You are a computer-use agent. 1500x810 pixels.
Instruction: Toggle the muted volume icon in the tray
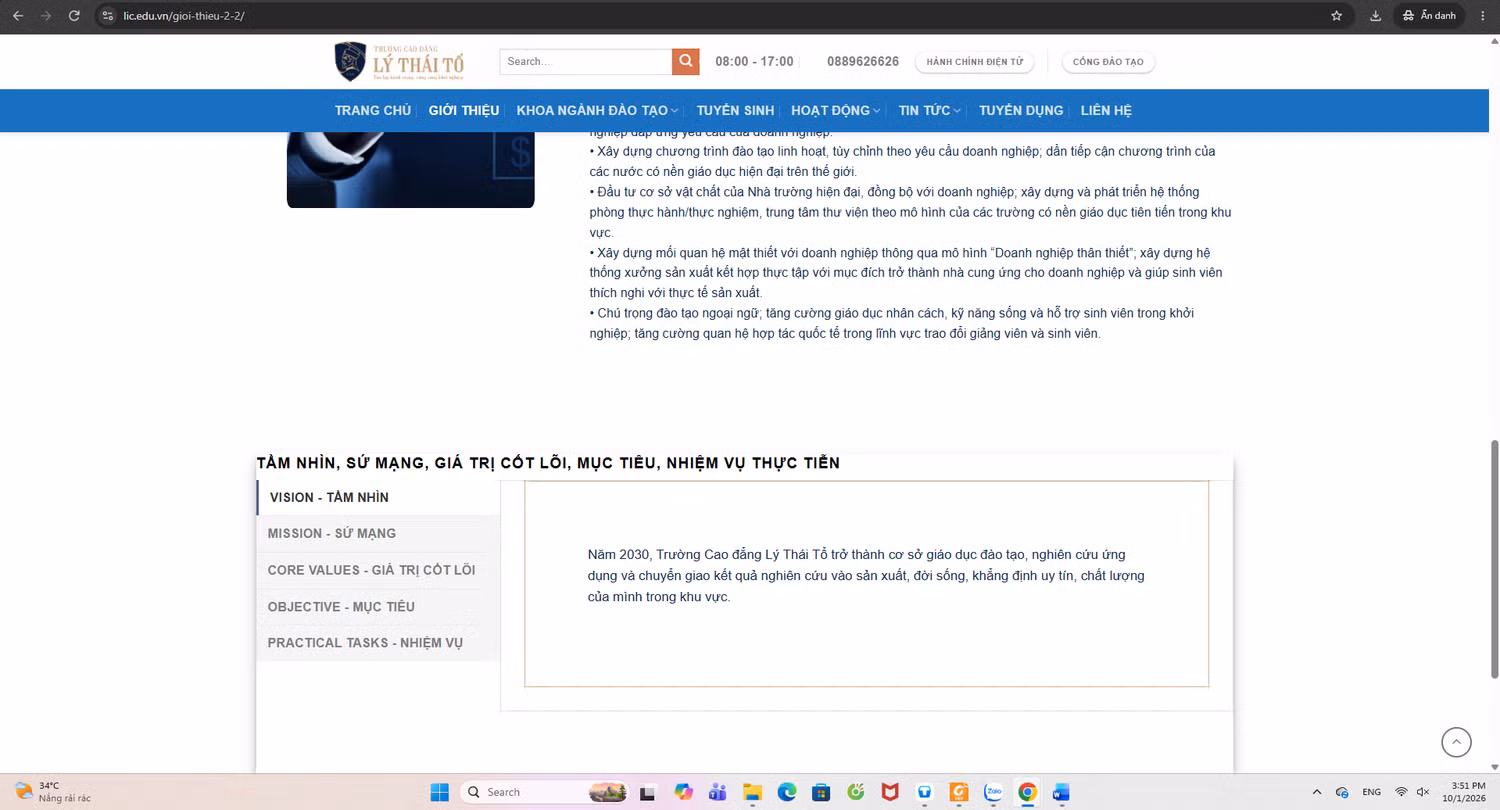[1423, 792]
